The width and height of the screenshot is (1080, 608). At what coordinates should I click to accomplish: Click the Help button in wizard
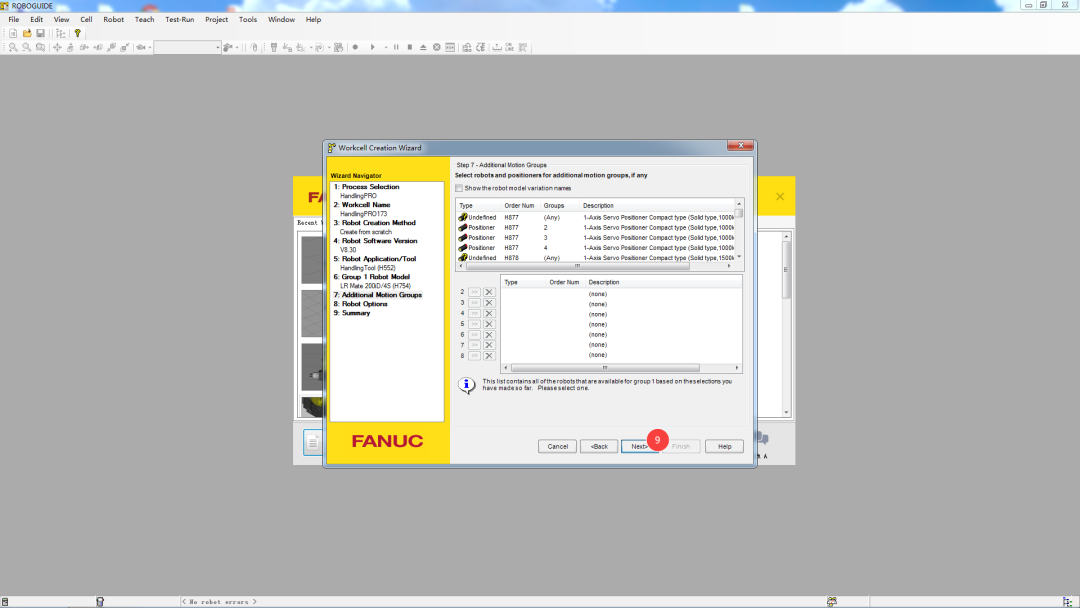tap(725, 446)
